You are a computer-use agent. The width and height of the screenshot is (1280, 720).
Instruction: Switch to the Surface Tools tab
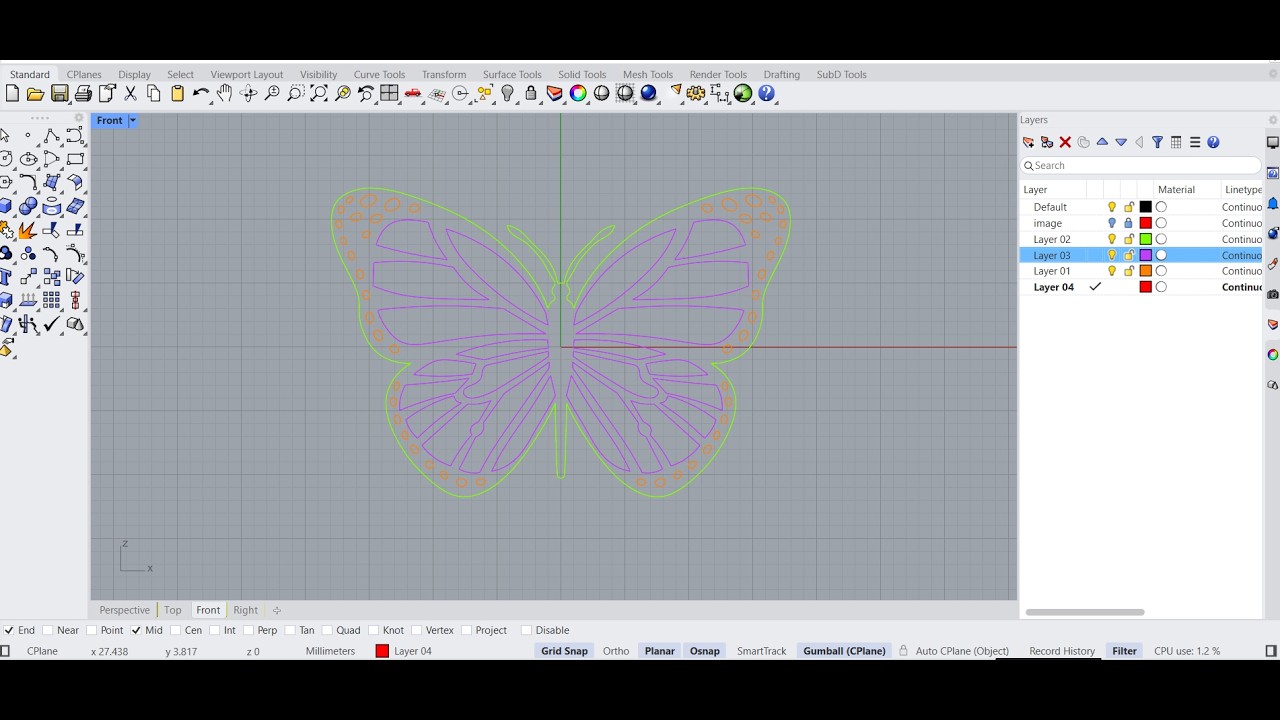pos(512,75)
